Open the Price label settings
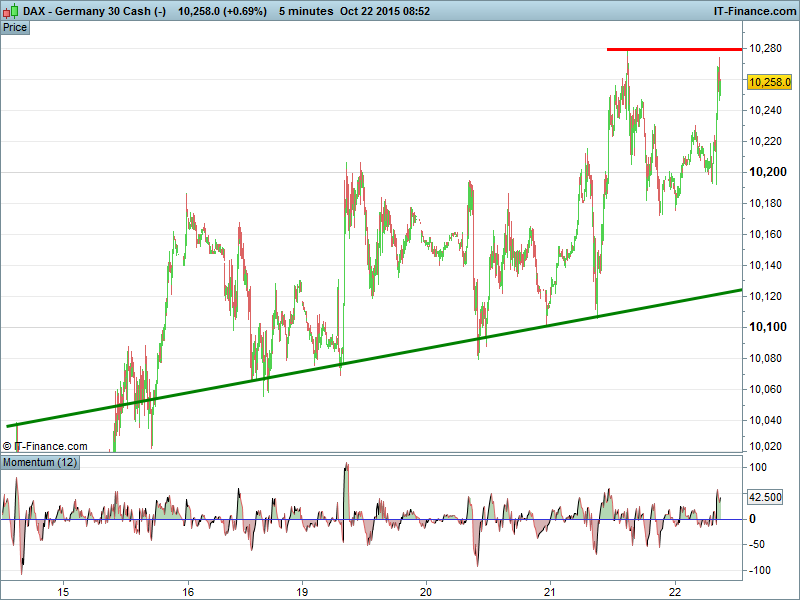The width and height of the screenshot is (800, 600). coord(15,27)
